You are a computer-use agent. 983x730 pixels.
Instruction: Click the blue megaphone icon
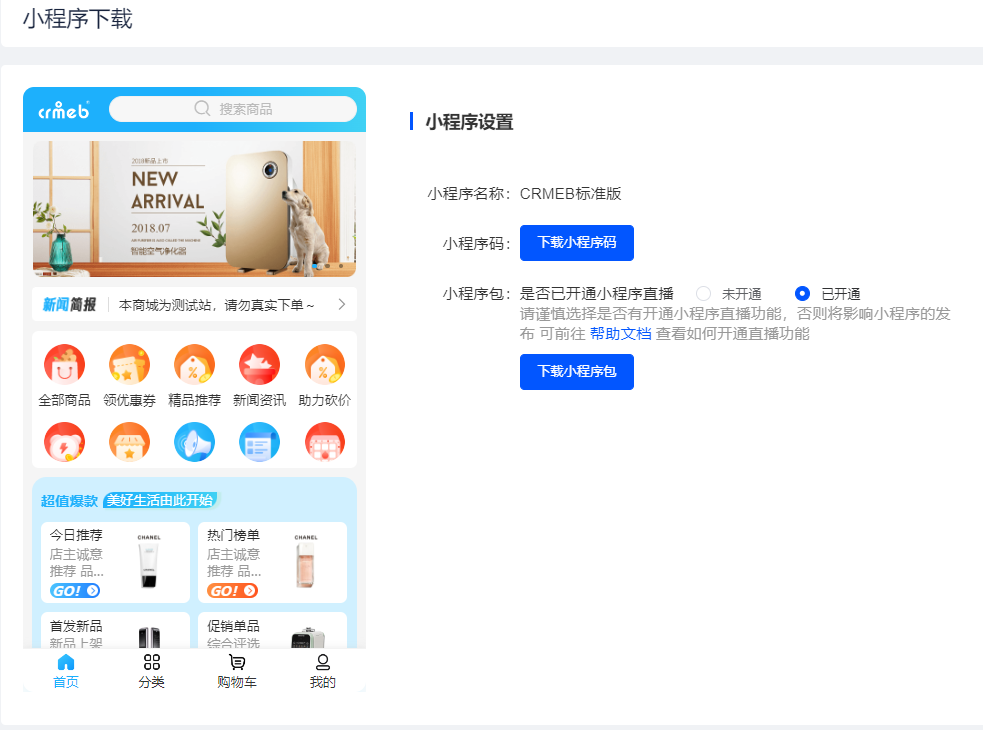[194, 442]
